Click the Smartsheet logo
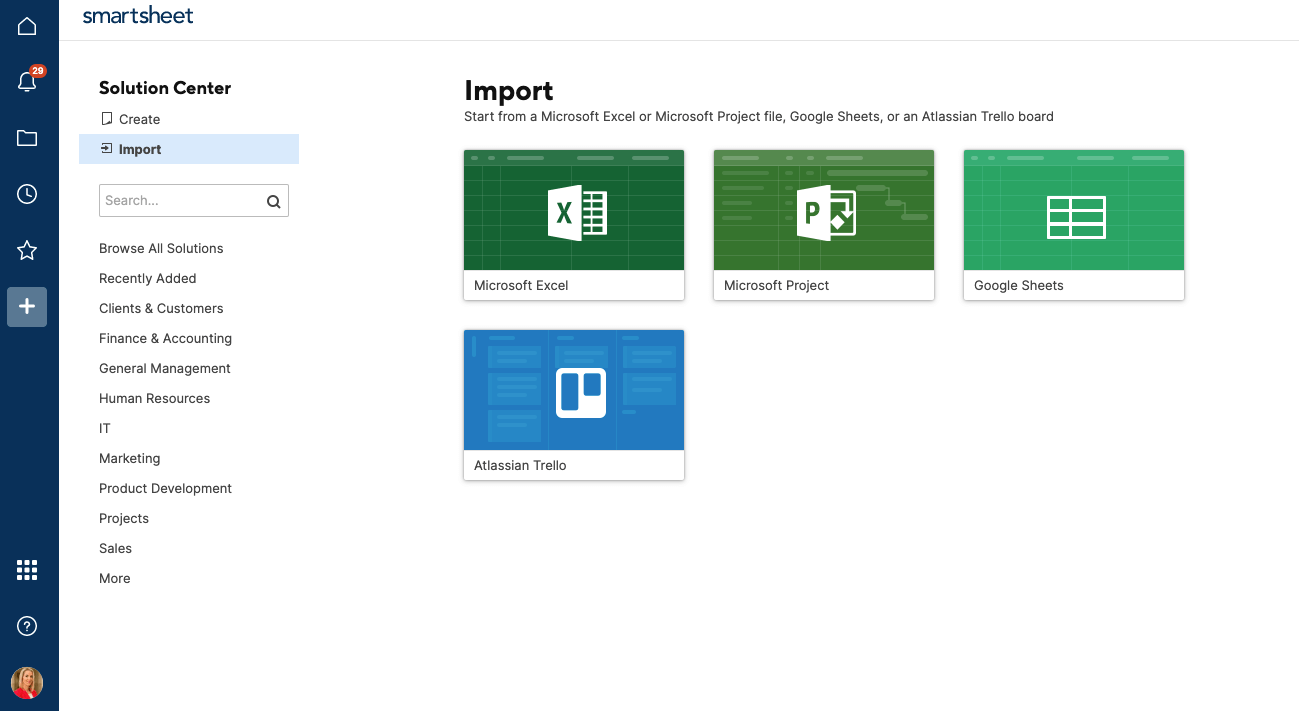 pyautogui.click(x=138, y=15)
